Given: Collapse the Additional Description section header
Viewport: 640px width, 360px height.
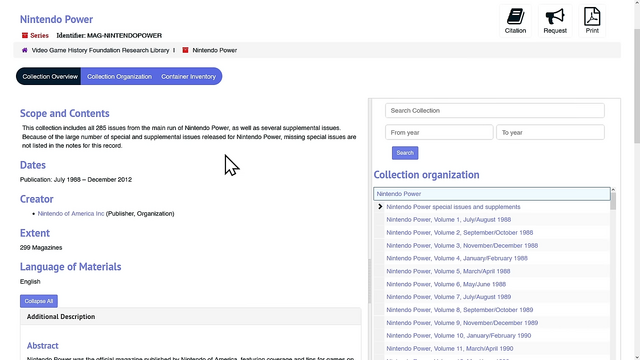Looking at the screenshot, I should 191,317.
